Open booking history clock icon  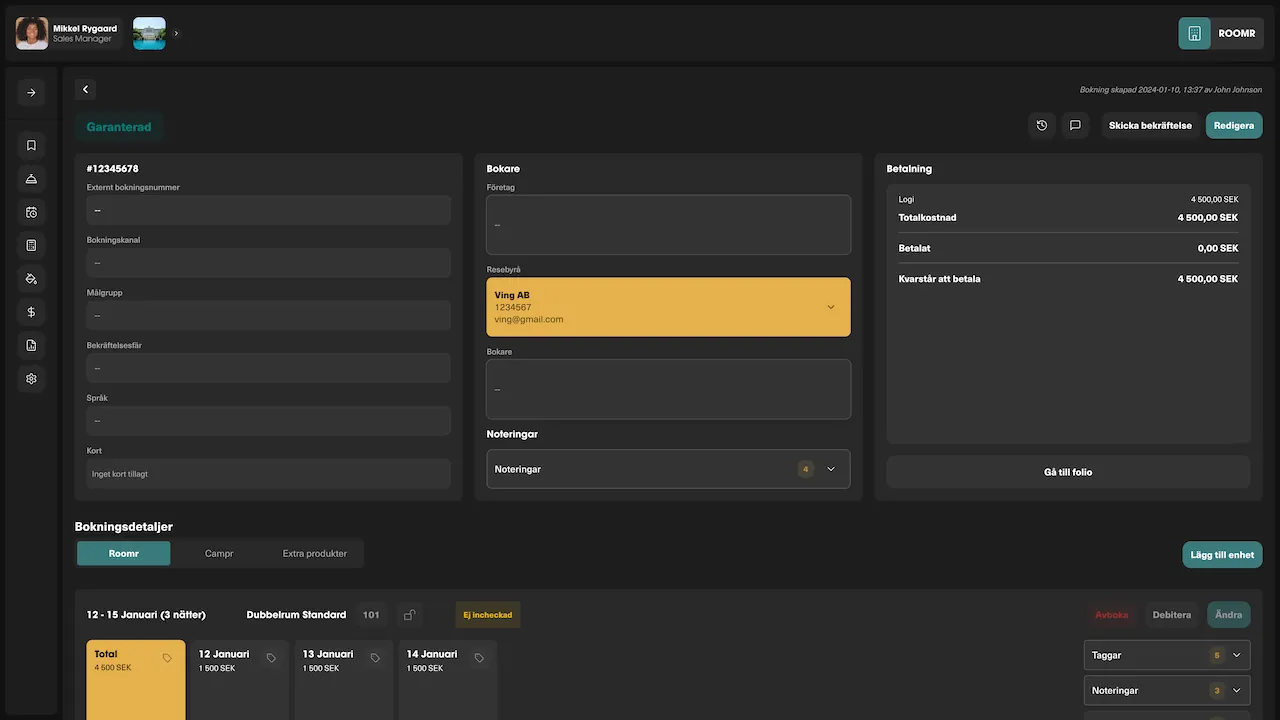[1042, 126]
